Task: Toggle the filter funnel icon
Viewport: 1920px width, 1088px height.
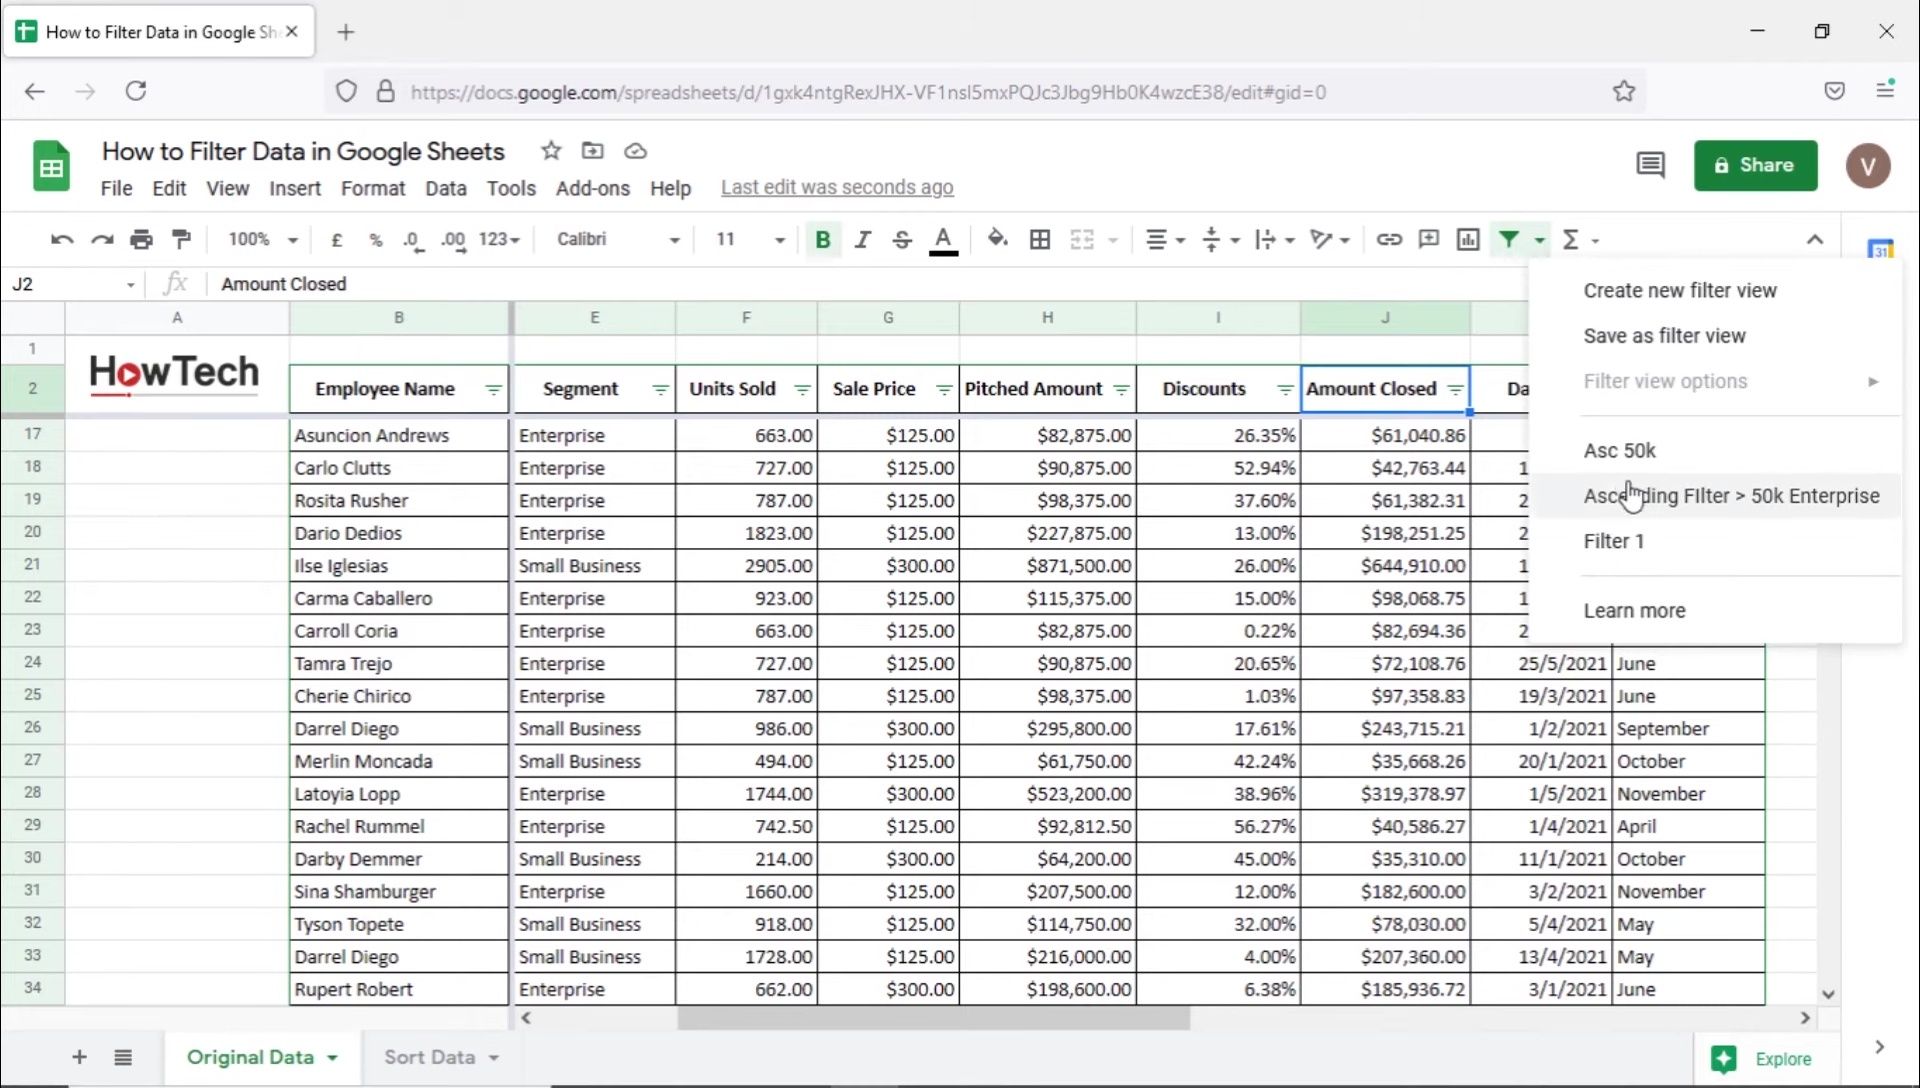Action: click(x=1509, y=240)
